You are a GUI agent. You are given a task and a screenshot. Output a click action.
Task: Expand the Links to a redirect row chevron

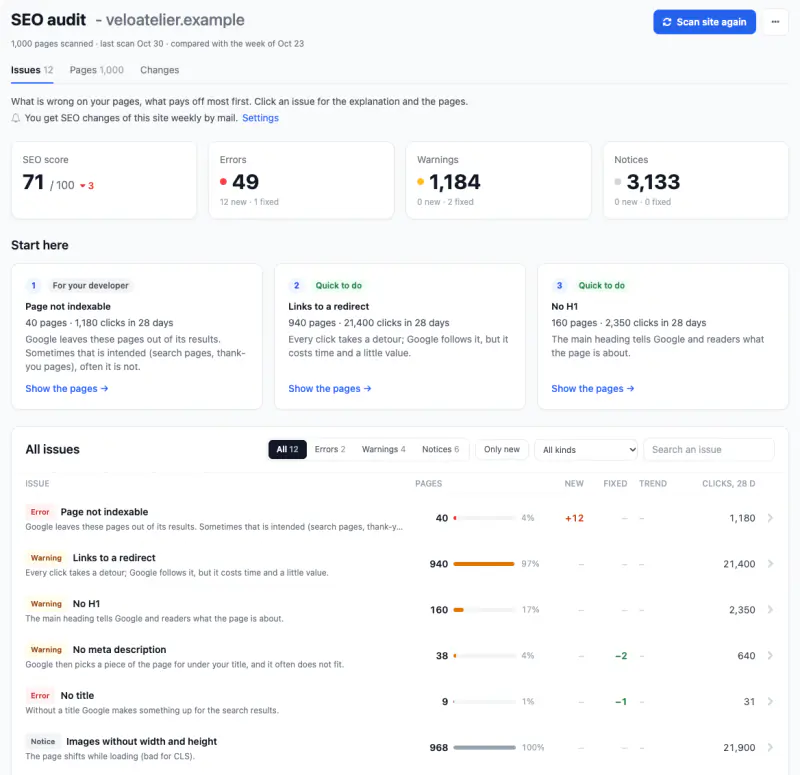(x=770, y=564)
